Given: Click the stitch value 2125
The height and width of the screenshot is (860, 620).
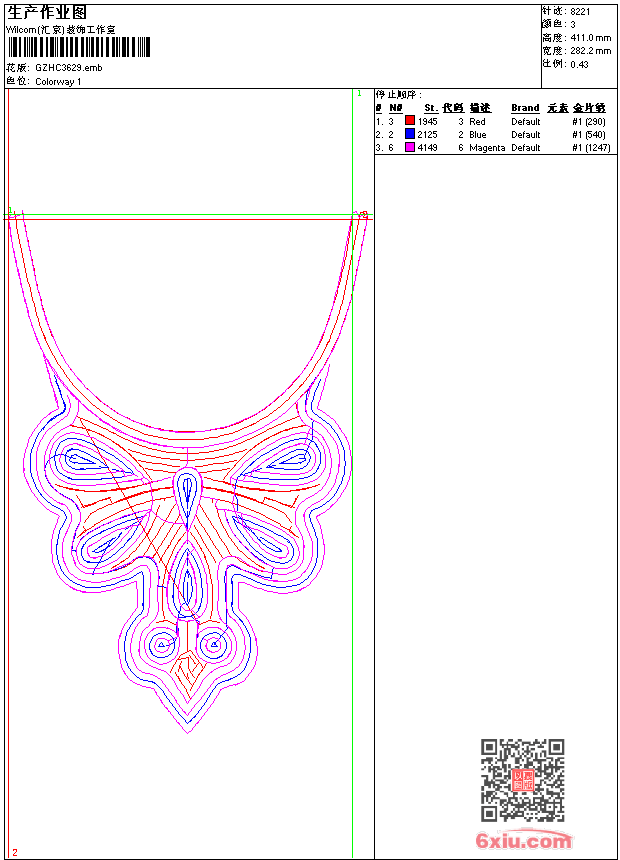Looking at the screenshot, I should 427,135.
